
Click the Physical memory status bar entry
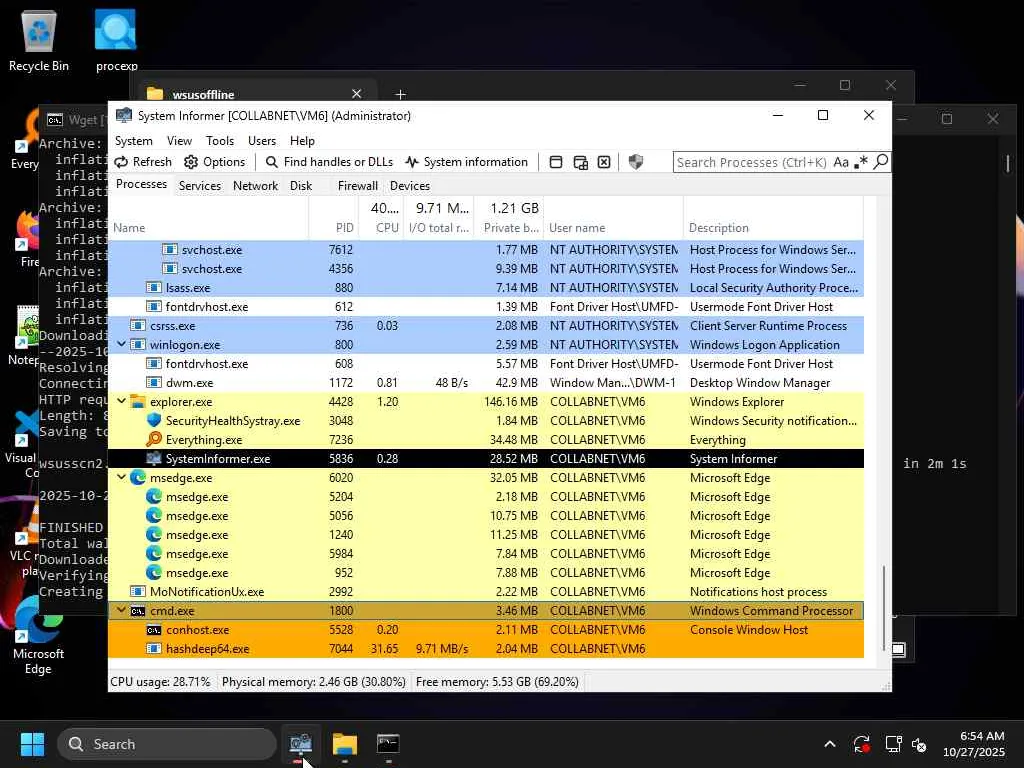(x=313, y=682)
